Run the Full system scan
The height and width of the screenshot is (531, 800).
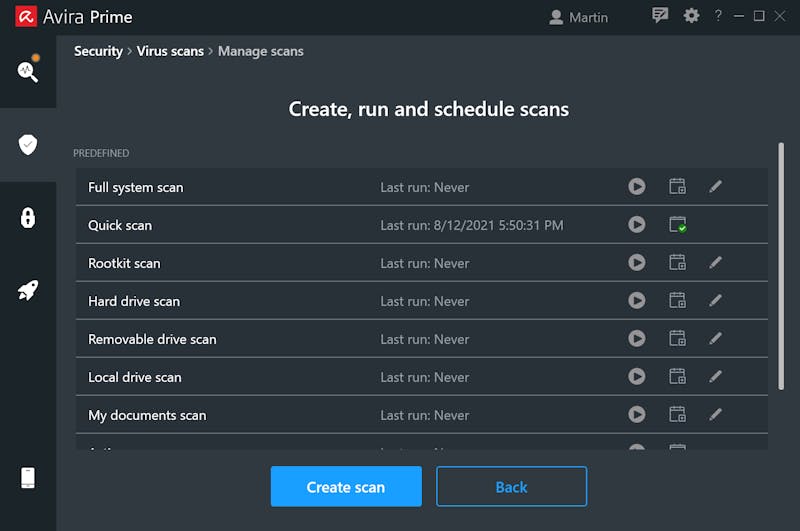pos(636,187)
